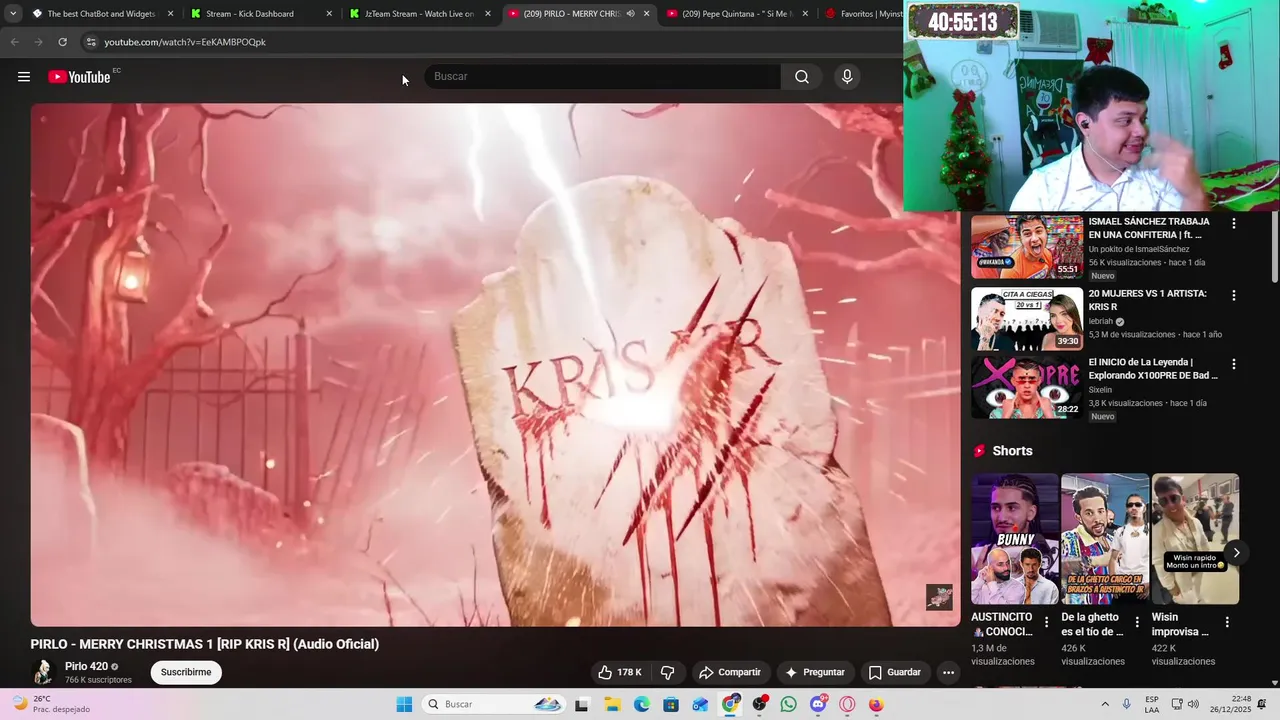This screenshot has height=720, width=1280.
Task: Click the YouTube Buscar search field
Action: pyautogui.click(x=603, y=77)
